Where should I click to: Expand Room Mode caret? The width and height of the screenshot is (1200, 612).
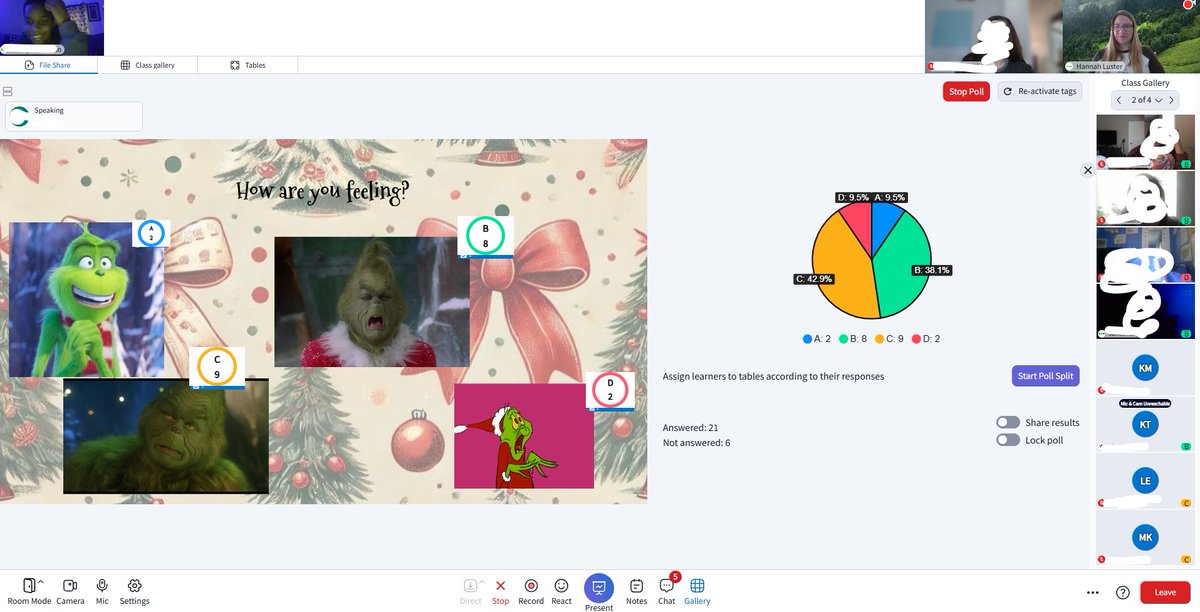42,581
